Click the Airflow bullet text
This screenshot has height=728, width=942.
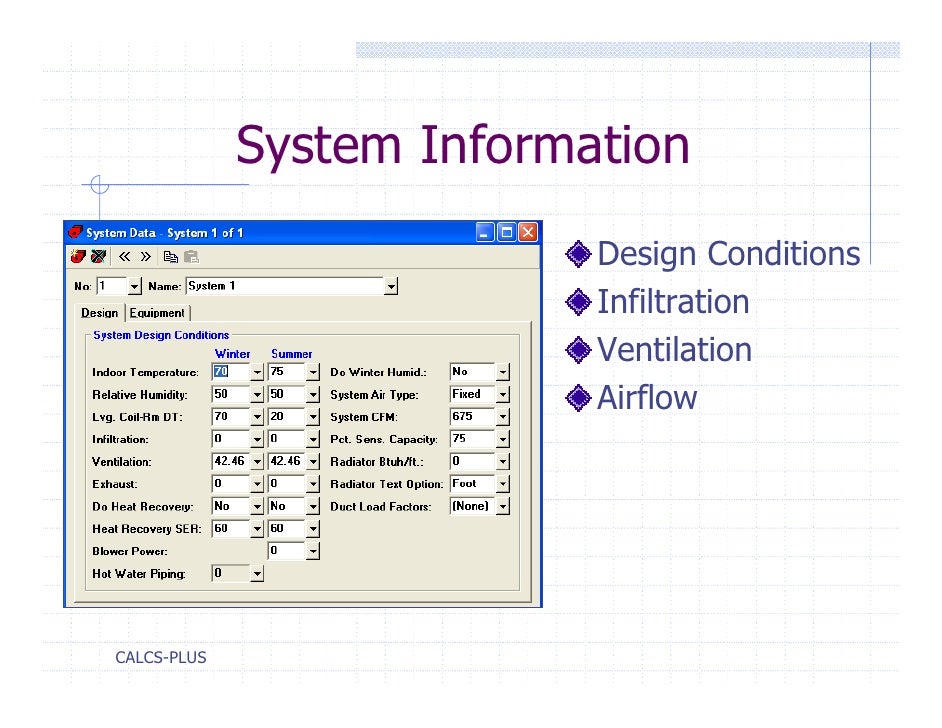point(647,398)
